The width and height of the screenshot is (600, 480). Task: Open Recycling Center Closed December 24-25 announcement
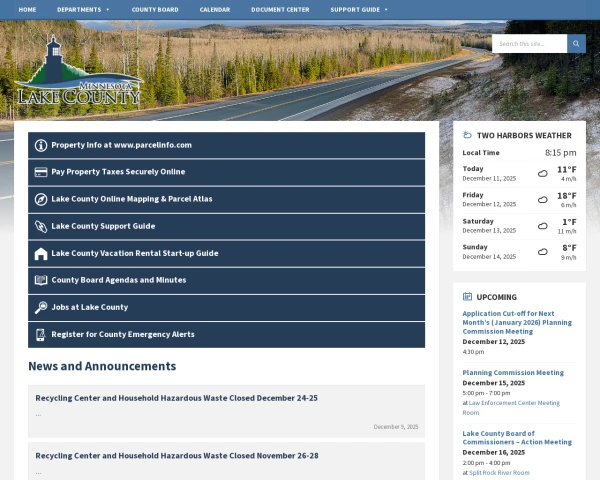tap(176, 398)
